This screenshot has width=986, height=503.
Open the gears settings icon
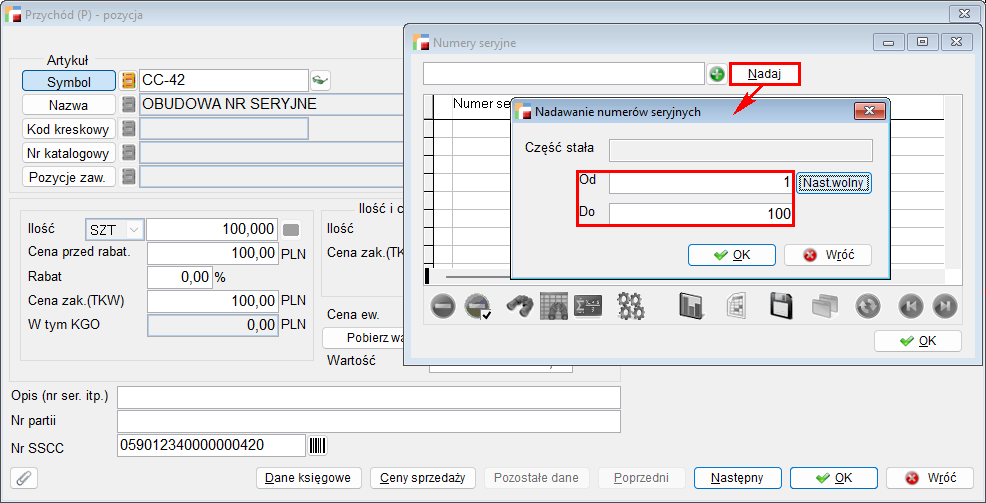tap(630, 306)
